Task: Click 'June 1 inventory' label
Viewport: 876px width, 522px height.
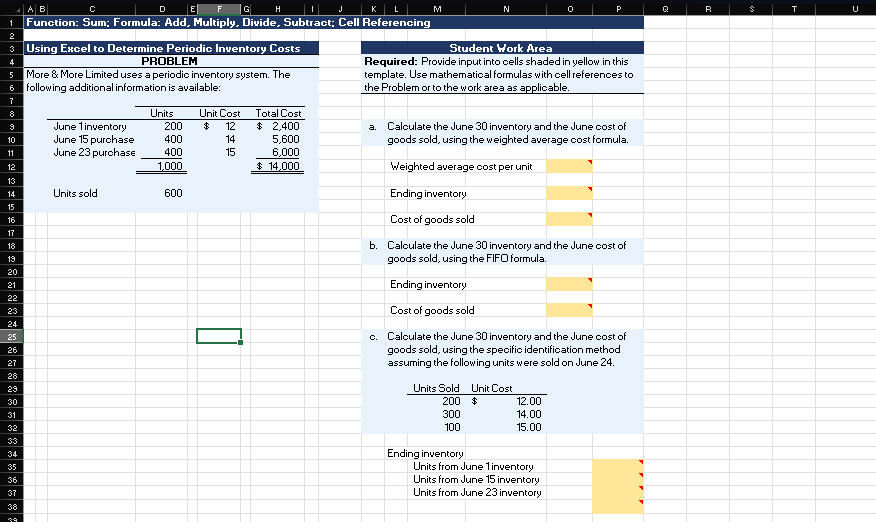Action: pos(90,126)
